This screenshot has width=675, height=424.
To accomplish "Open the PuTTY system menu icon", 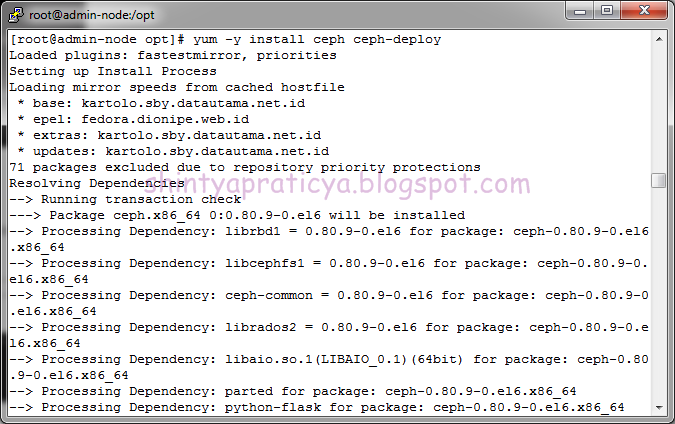I will (x=16, y=15).
